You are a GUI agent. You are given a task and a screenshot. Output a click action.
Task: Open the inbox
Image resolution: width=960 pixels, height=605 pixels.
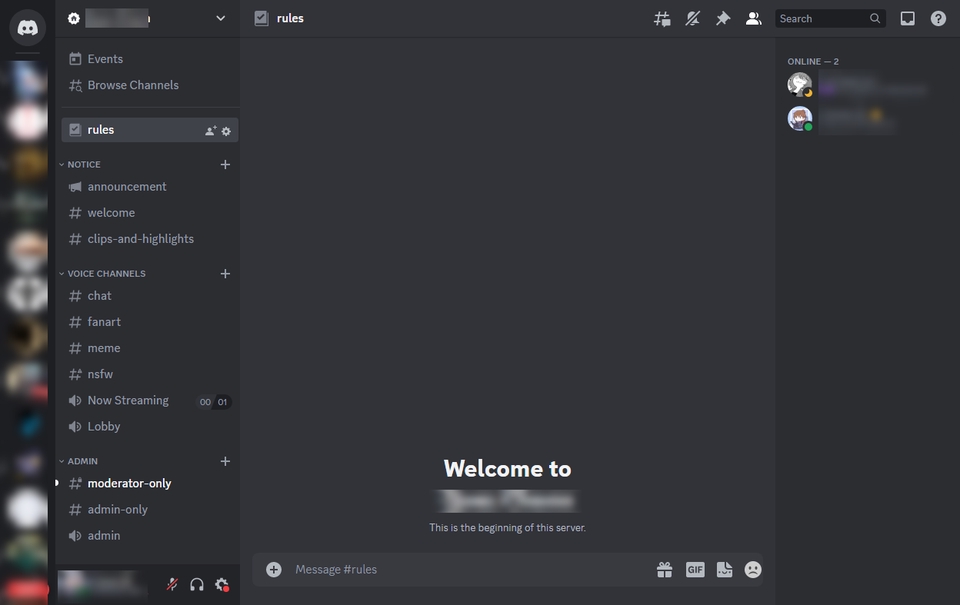(908, 17)
